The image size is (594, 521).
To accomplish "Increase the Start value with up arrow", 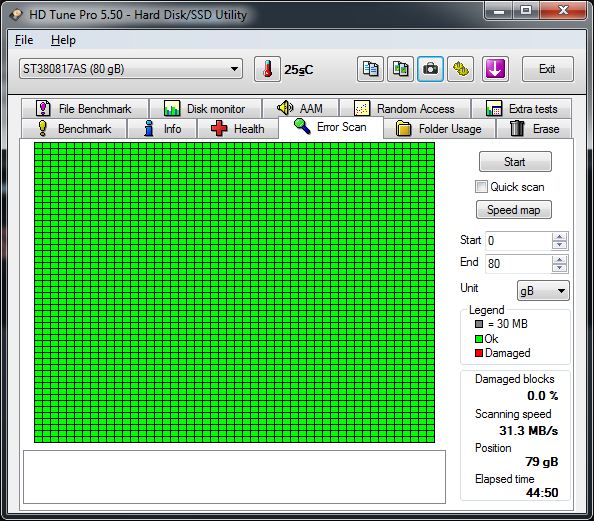I will coord(559,237).
